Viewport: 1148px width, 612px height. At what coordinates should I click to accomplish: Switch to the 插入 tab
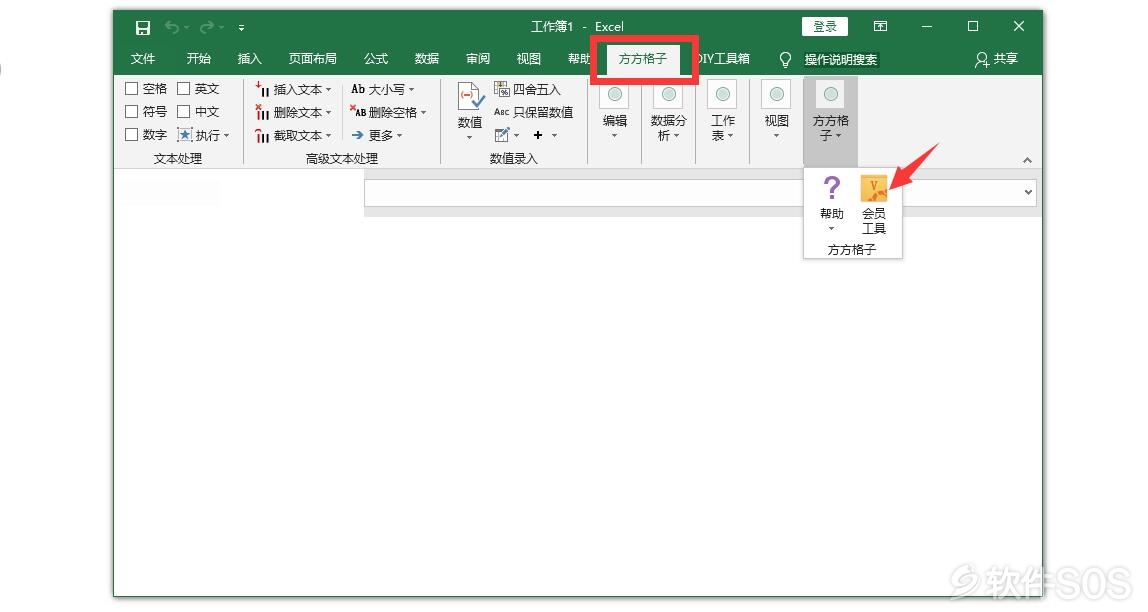click(250, 59)
